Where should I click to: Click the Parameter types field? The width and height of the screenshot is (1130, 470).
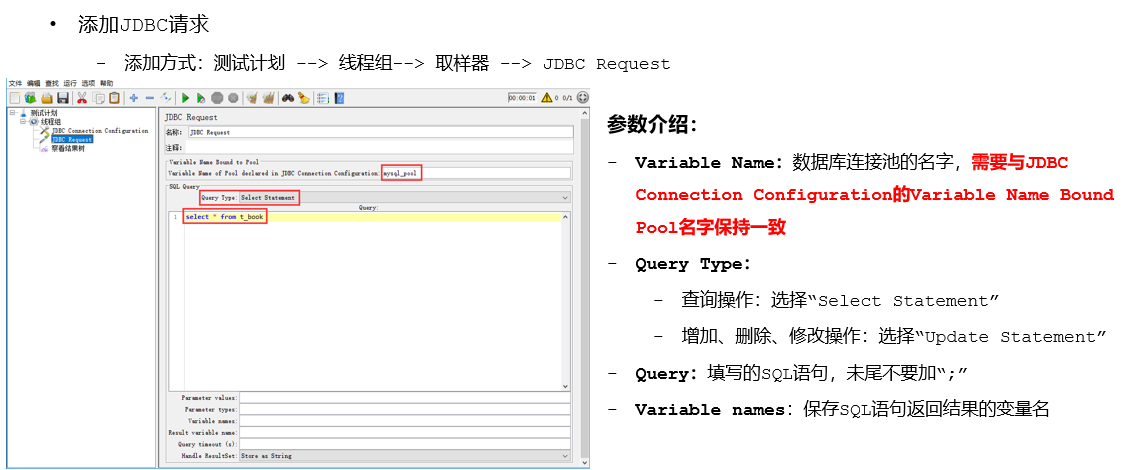tap(404, 409)
